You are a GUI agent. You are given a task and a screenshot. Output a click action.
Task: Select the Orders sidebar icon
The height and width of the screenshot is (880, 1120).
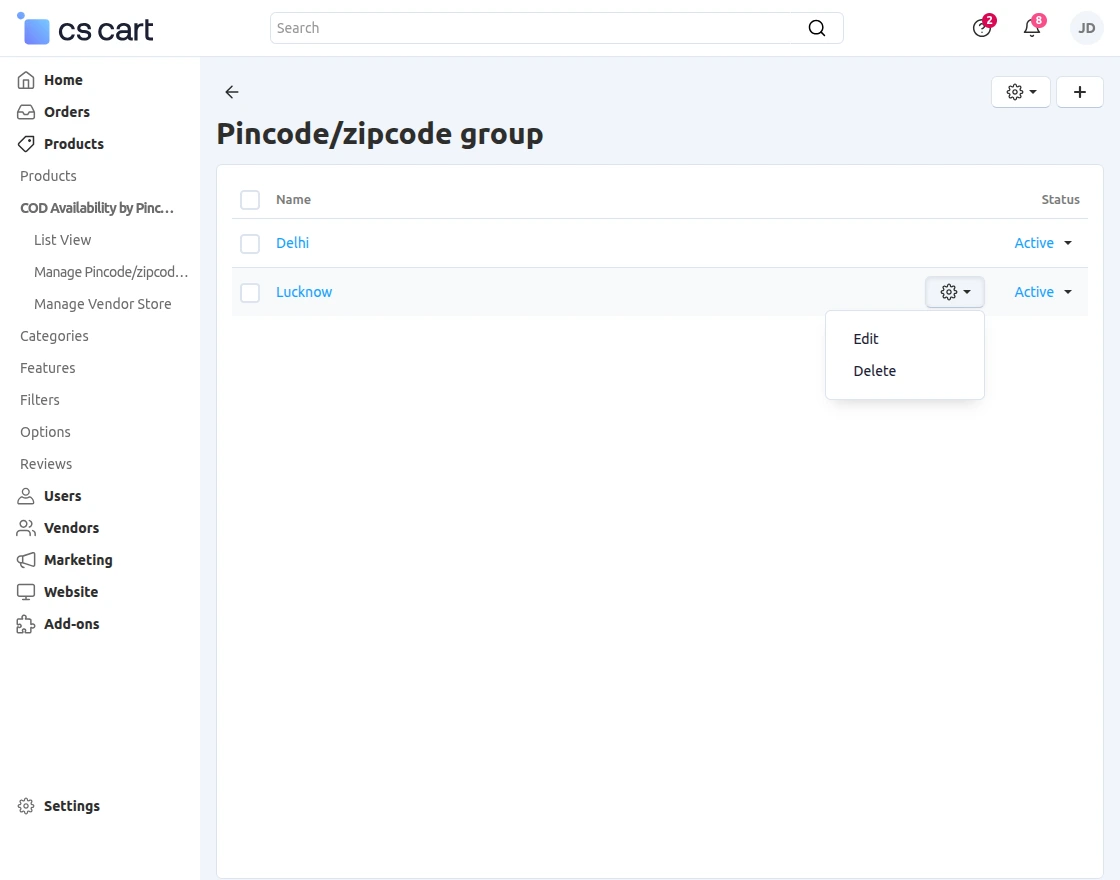[24, 111]
